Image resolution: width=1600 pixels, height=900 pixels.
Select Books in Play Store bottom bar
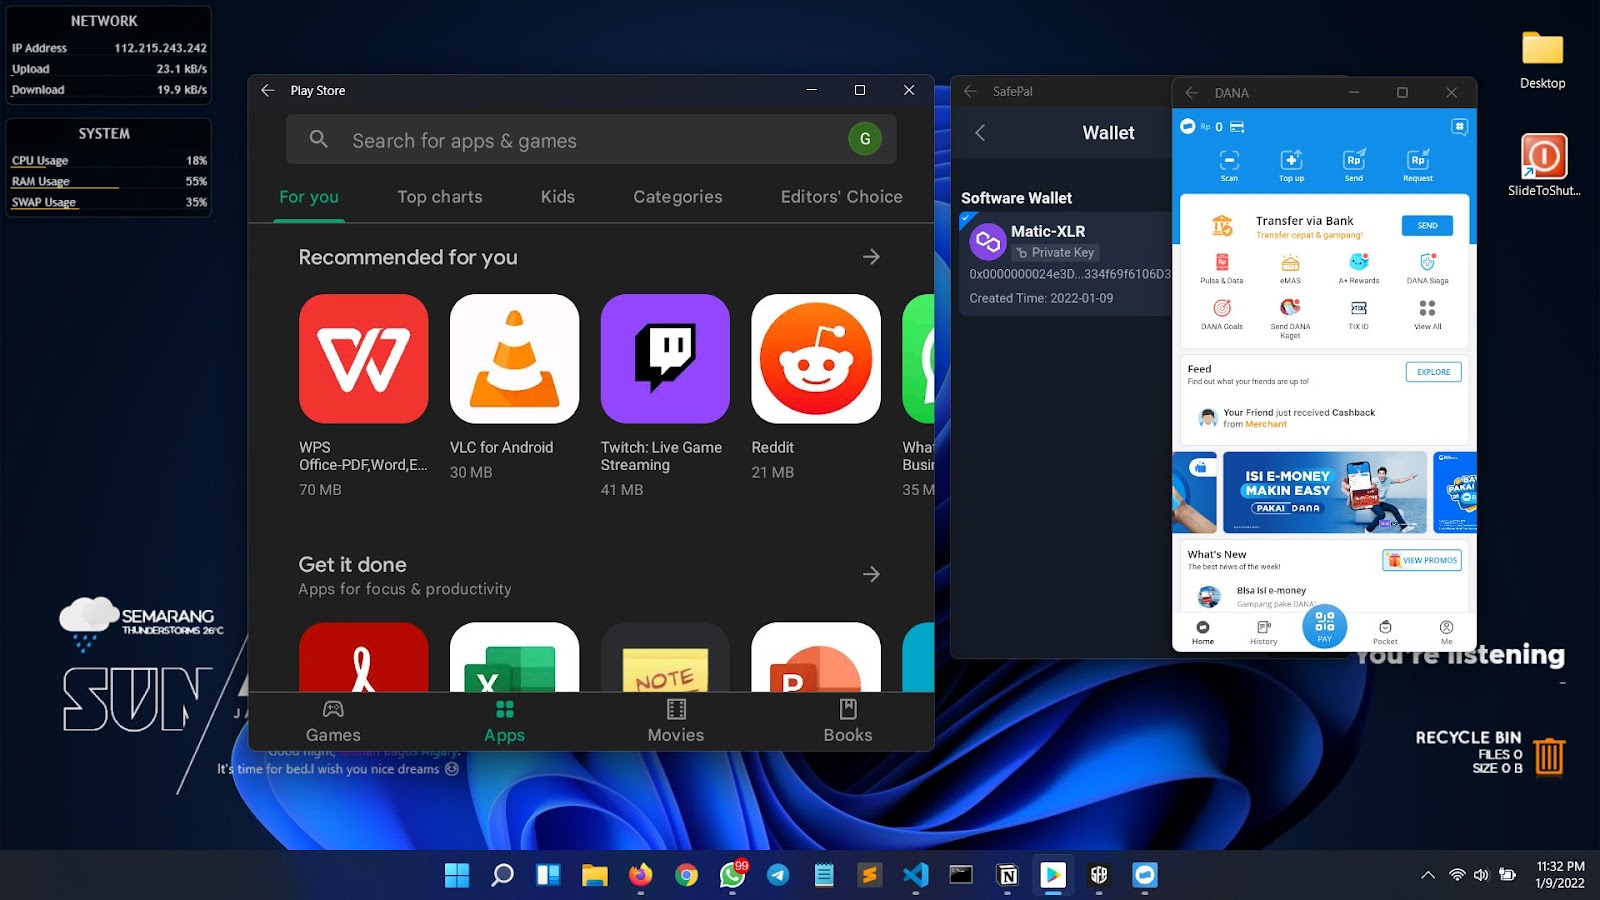[848, 722]
